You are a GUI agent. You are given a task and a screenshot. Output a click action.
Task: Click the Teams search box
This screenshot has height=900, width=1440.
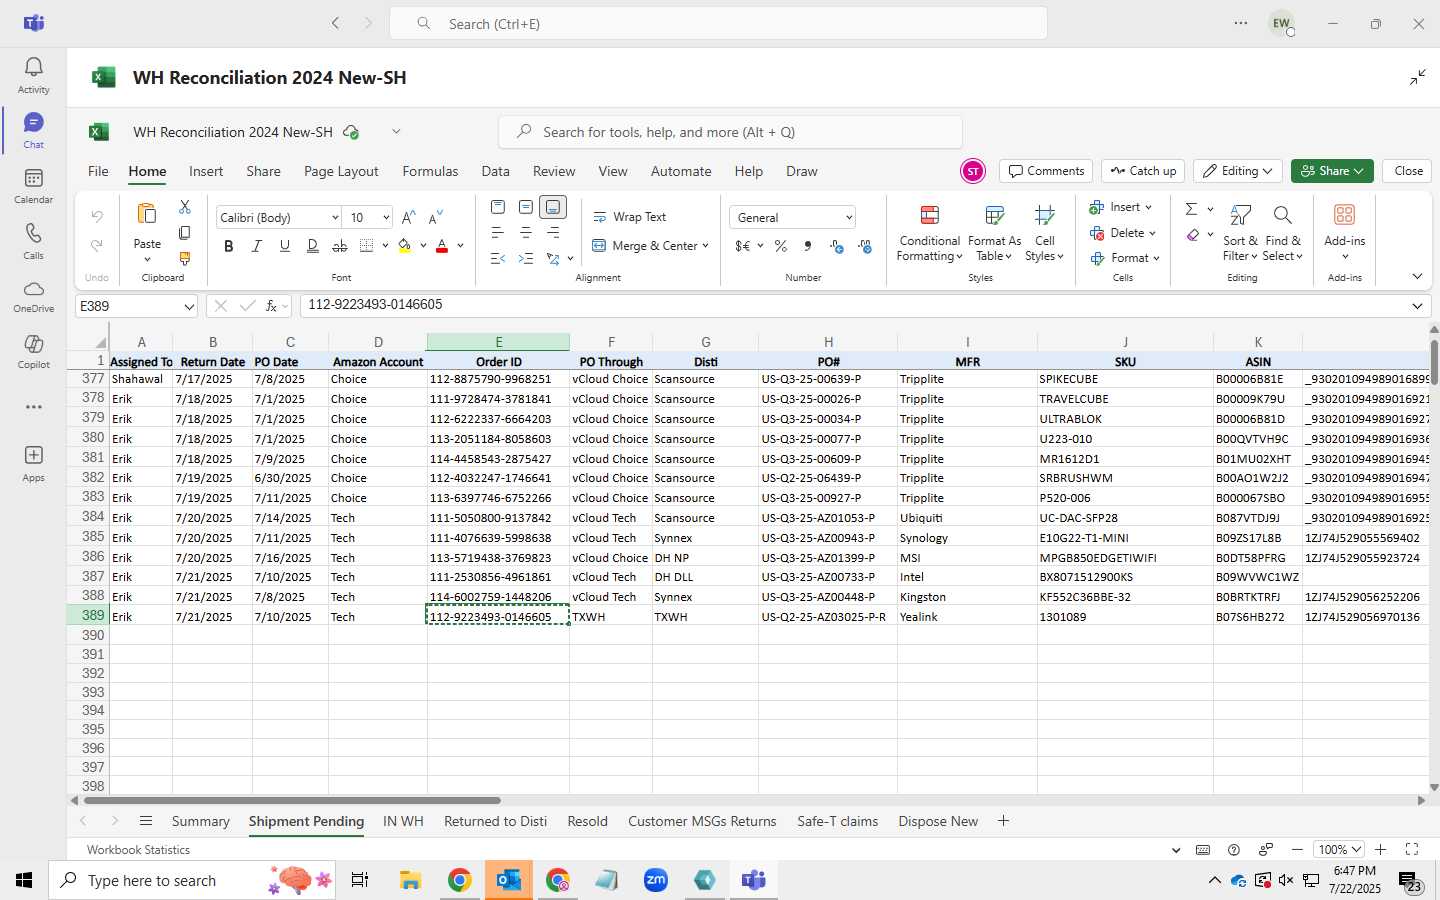(718, 23)
